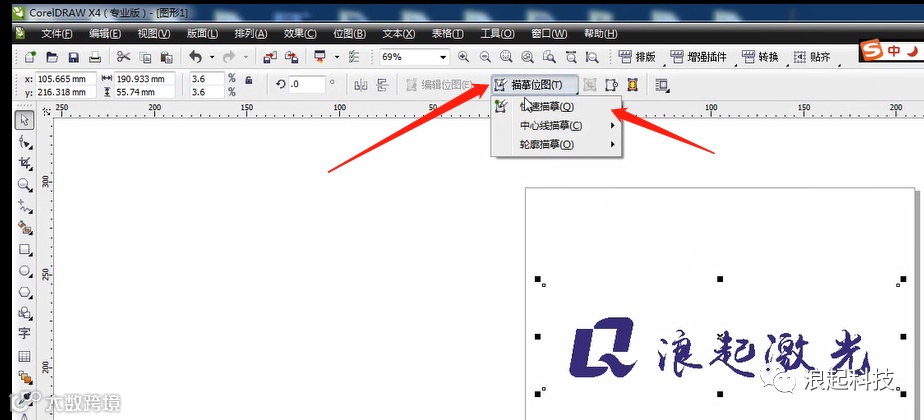Zoom to selected objects icon

(x=506, y=57)
